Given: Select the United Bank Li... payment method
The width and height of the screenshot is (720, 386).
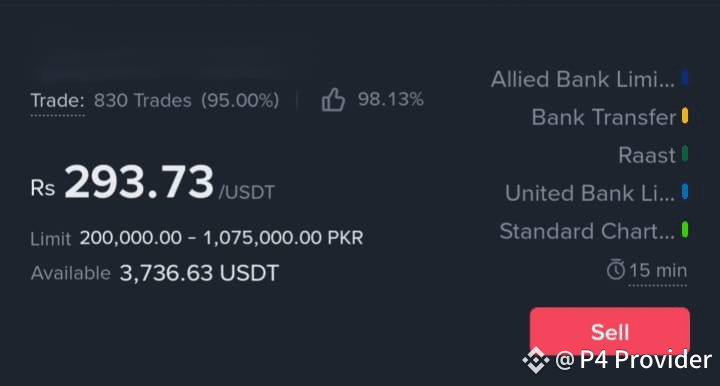Looking at the screenshot, I should 590,193.
